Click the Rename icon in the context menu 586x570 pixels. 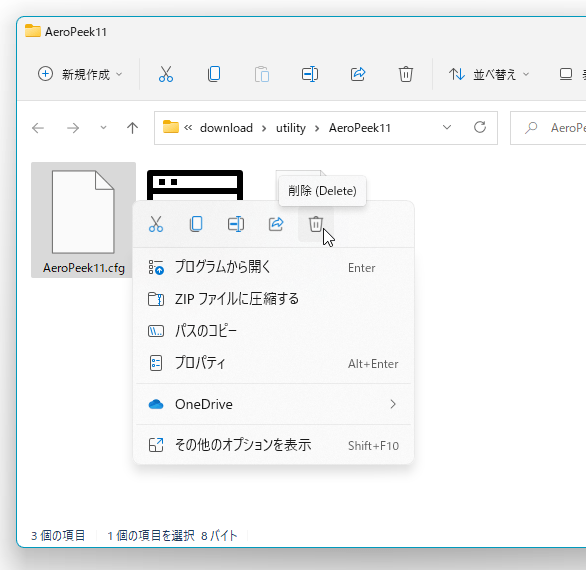(236, 224)
